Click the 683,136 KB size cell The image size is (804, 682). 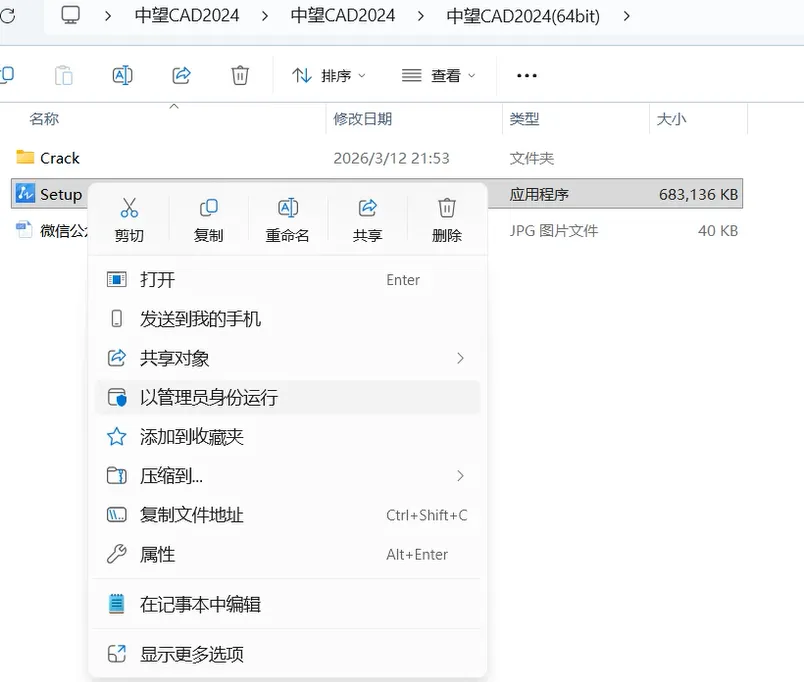click(698, 194)
